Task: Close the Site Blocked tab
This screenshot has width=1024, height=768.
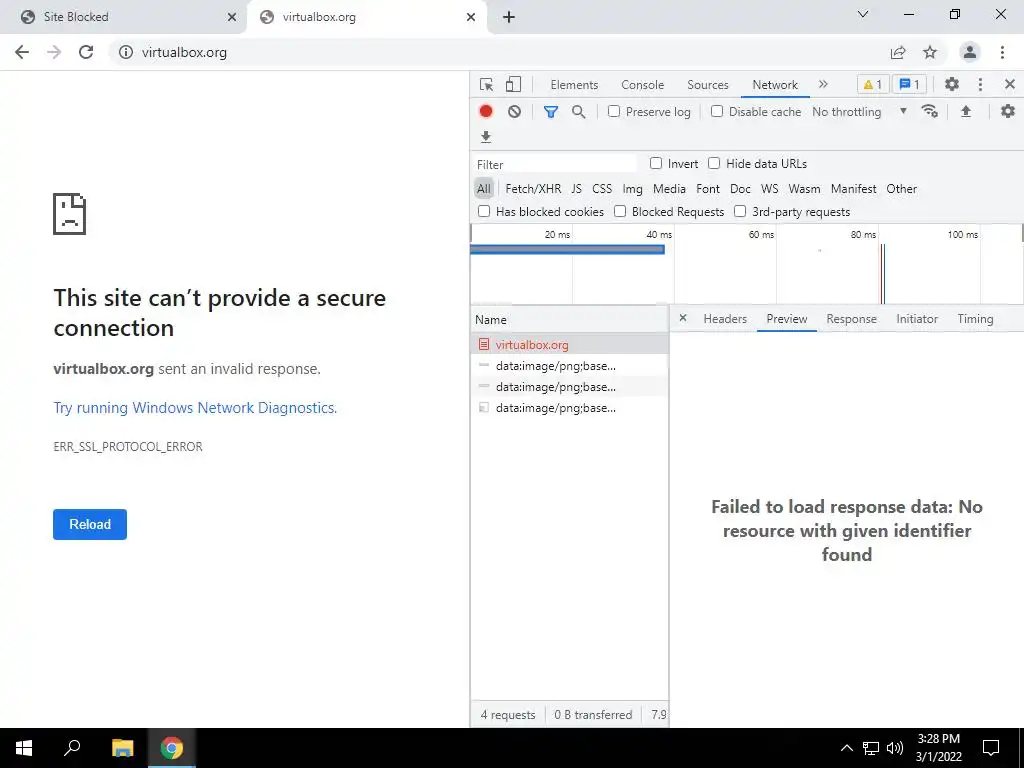Action: pyautogui.click(x=232, y=17)
